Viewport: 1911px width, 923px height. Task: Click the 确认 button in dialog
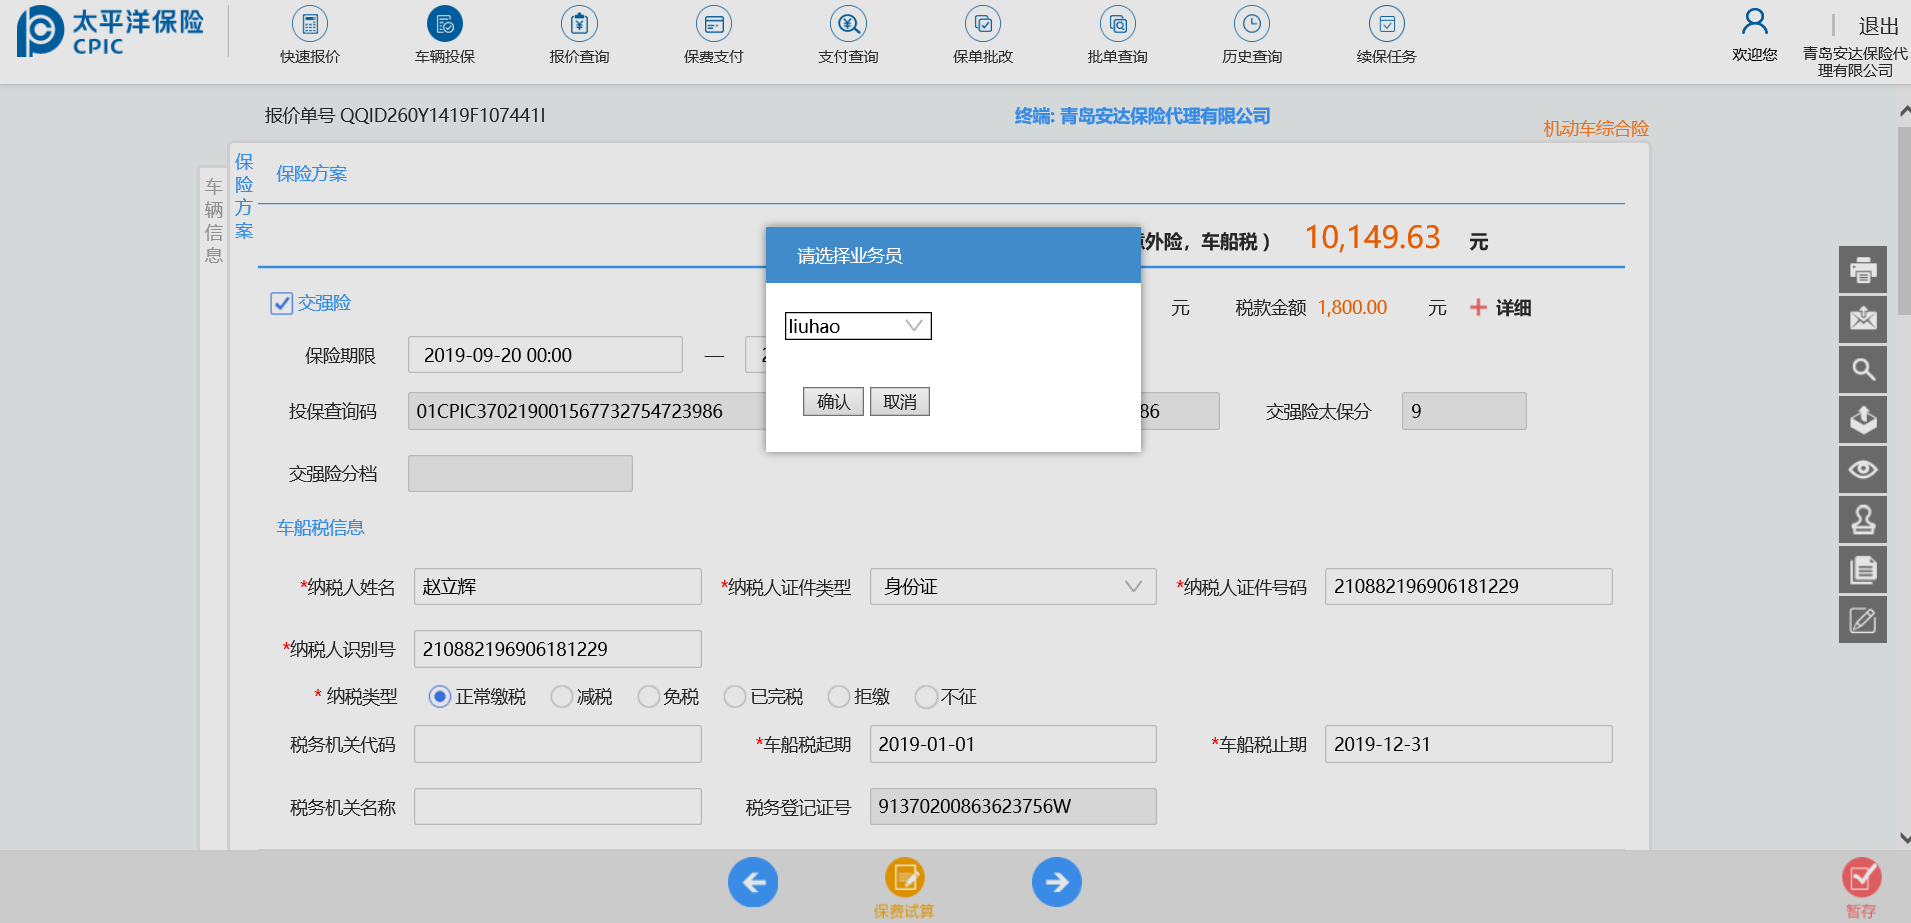pos(833,402)
